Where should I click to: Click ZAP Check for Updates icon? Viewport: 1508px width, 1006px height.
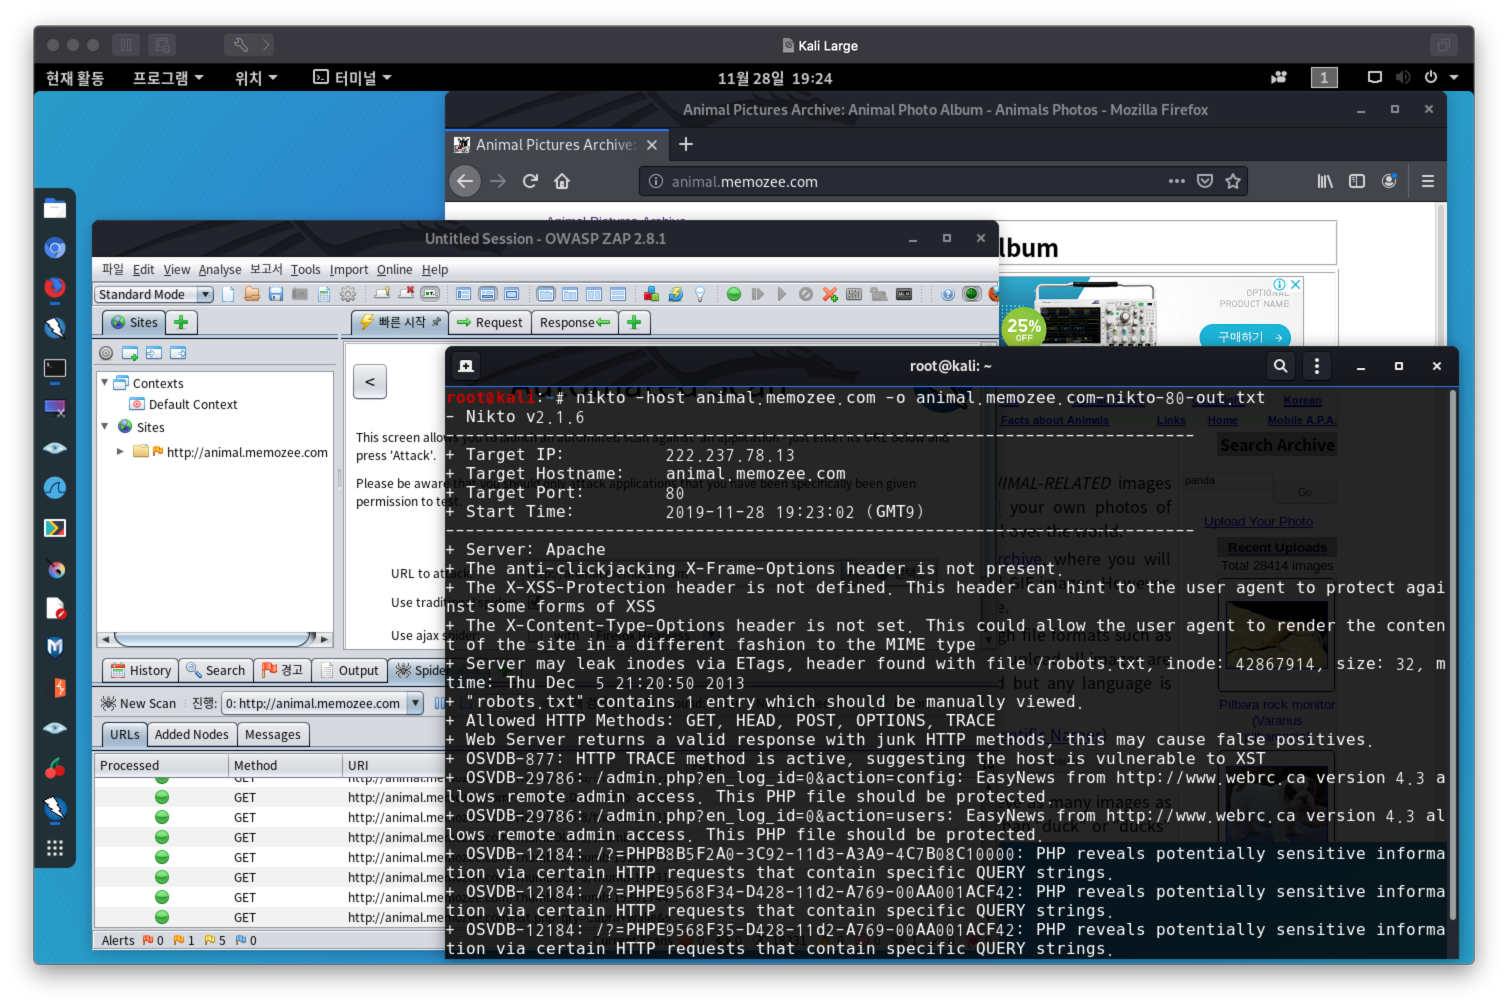coord(676,294)
